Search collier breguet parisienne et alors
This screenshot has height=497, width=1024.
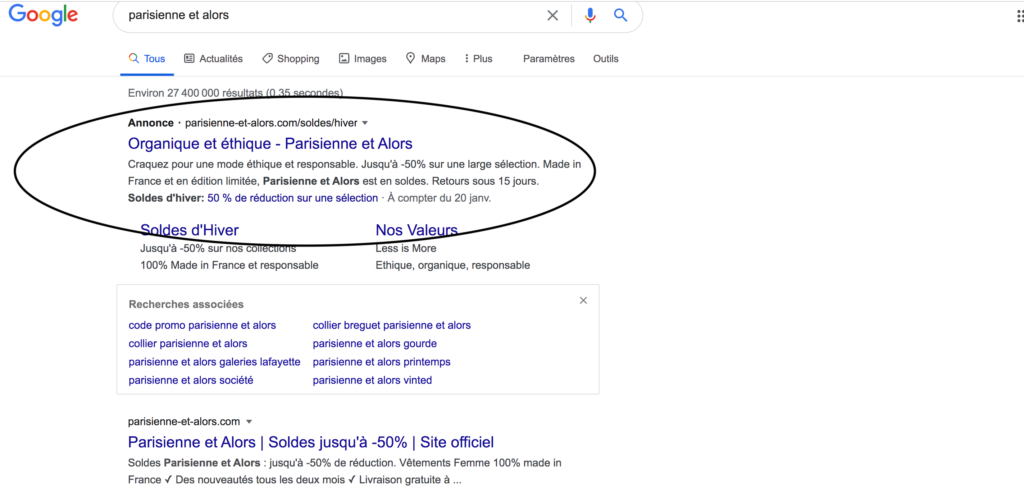pyautogui.click(x=392, y=325)
